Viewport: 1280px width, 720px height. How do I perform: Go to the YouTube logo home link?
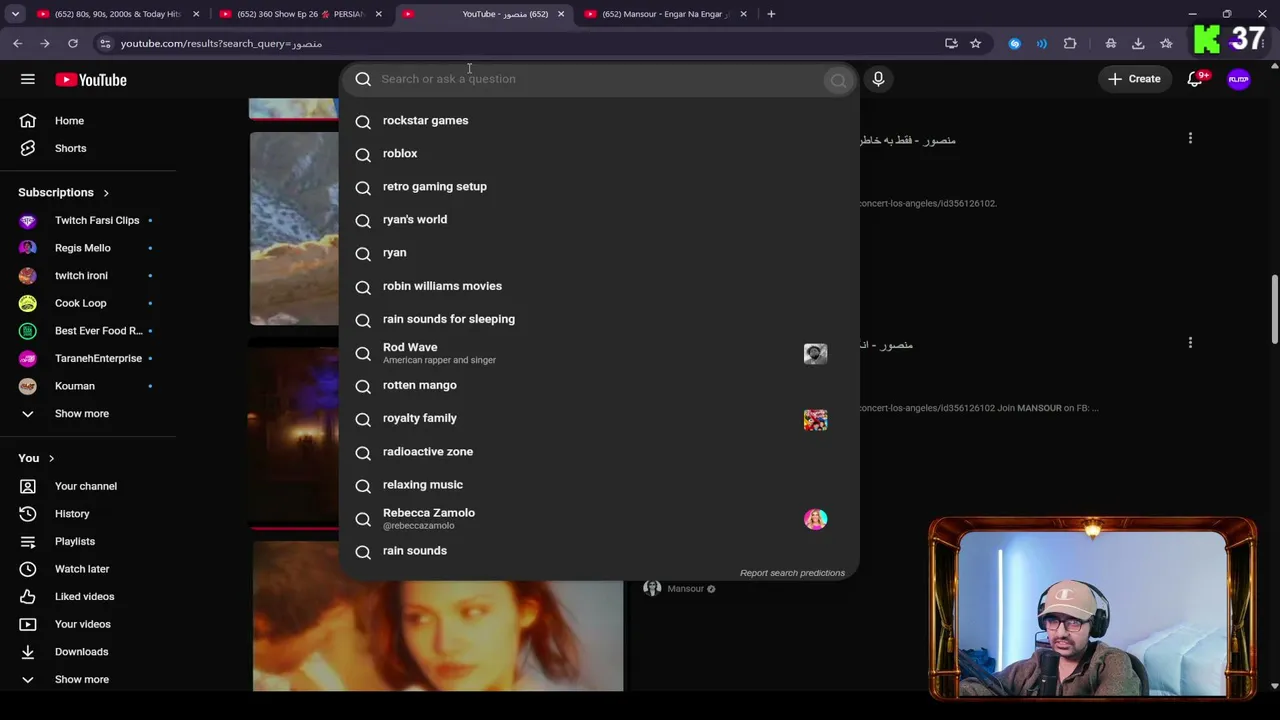tap(91, 80)
